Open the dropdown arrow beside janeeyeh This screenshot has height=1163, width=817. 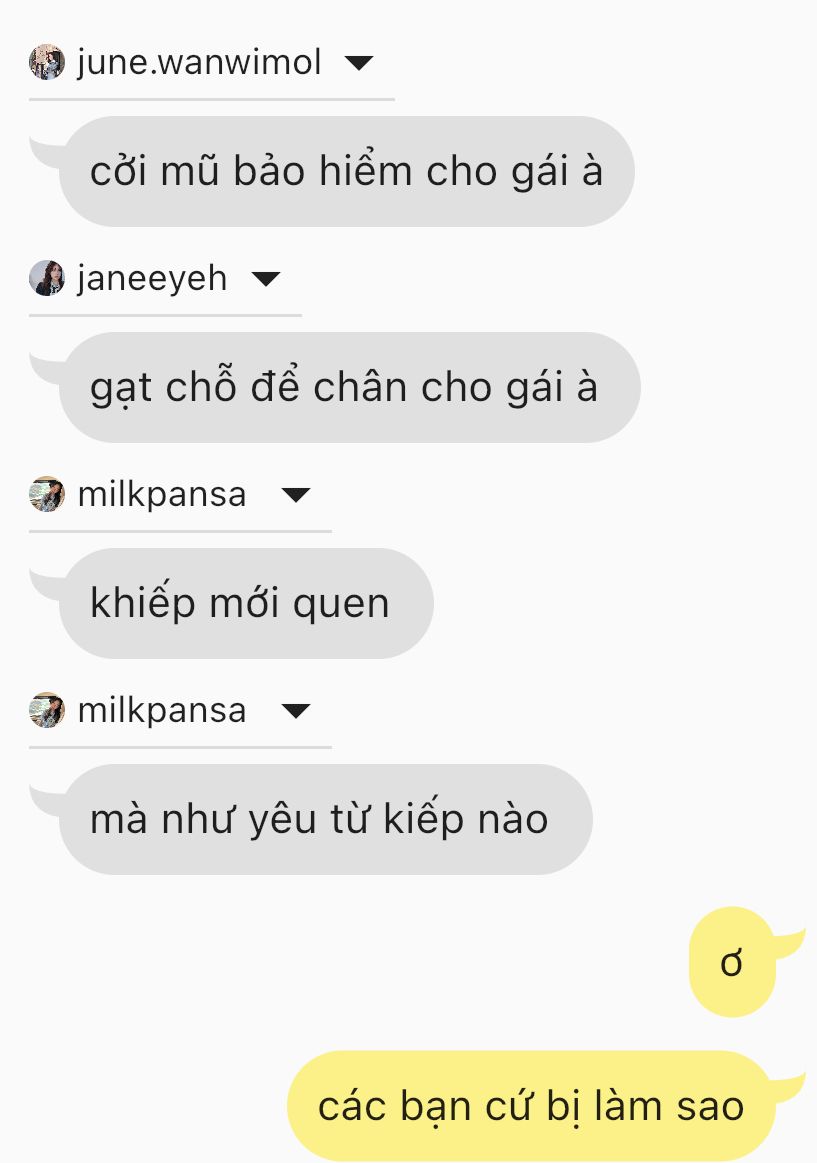[x=265, y=279]
